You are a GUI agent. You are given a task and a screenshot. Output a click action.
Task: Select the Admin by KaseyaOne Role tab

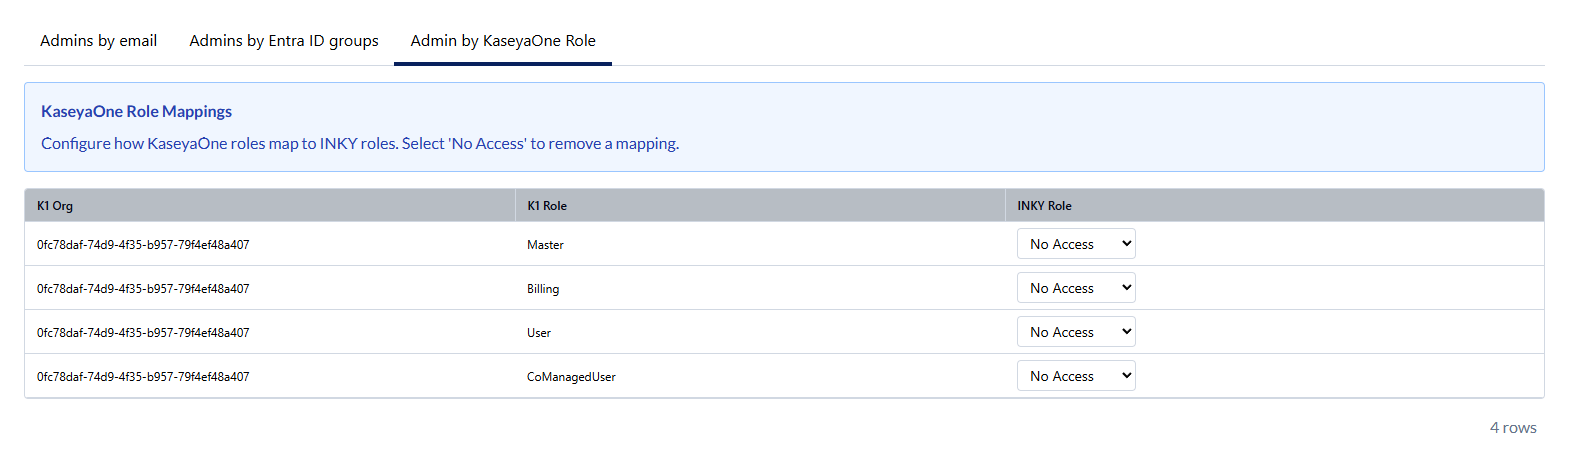tap(503, 41)
